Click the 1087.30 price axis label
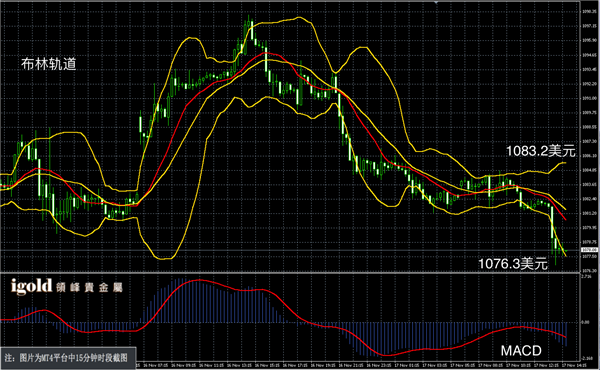This screenshot has width=600, height=370. point(589,142)
